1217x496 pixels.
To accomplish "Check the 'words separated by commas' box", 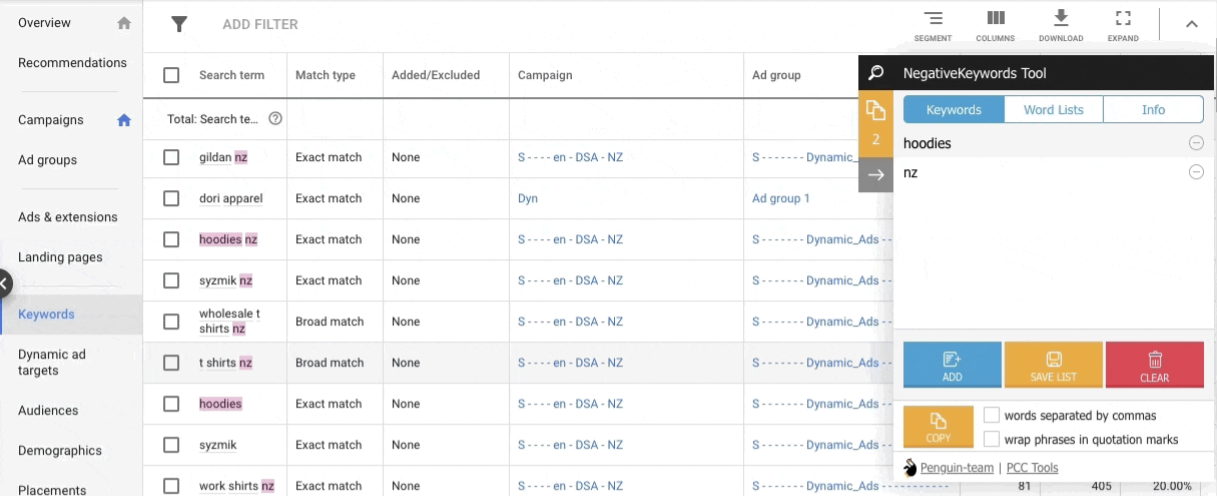I will coord(992,415).
